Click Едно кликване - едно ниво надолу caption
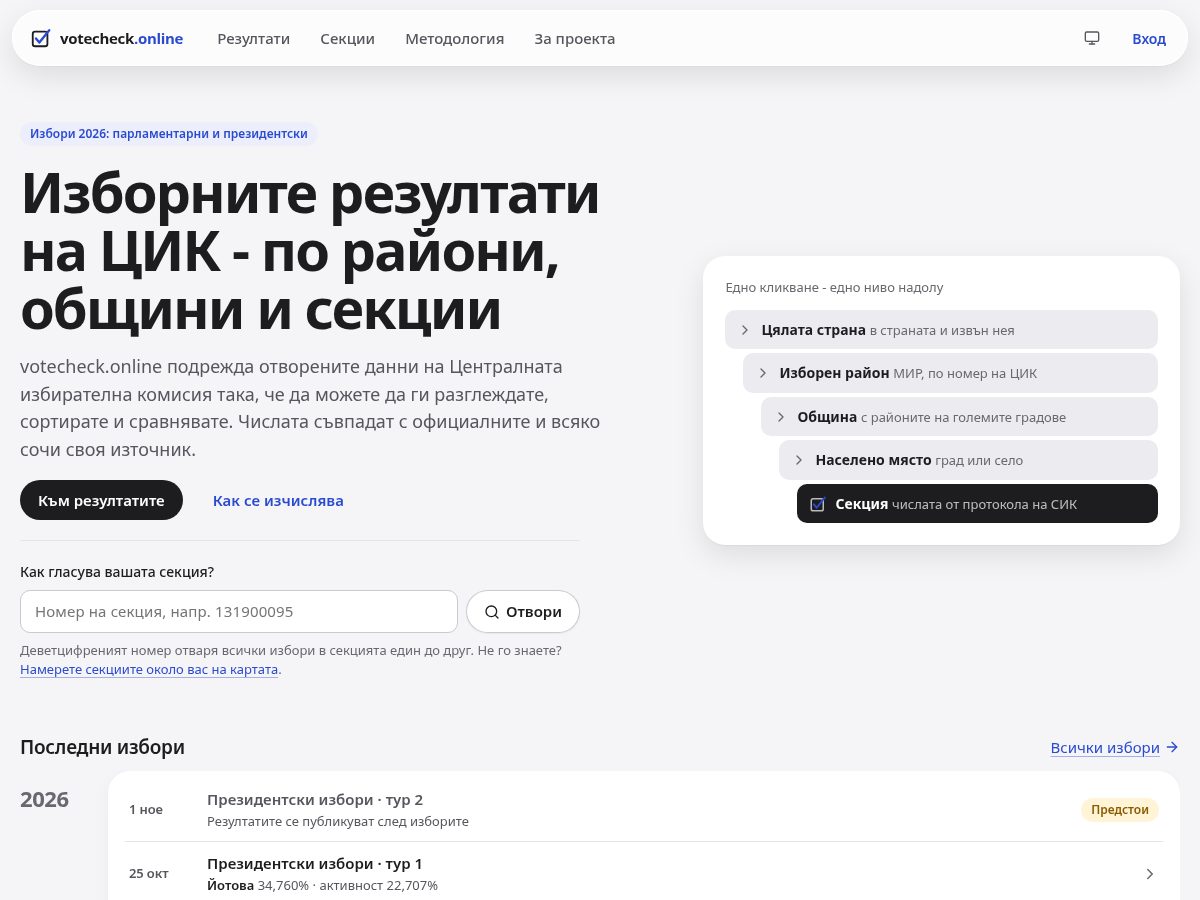Viewport: 1200px width, 900px height. tap(834, 288)
